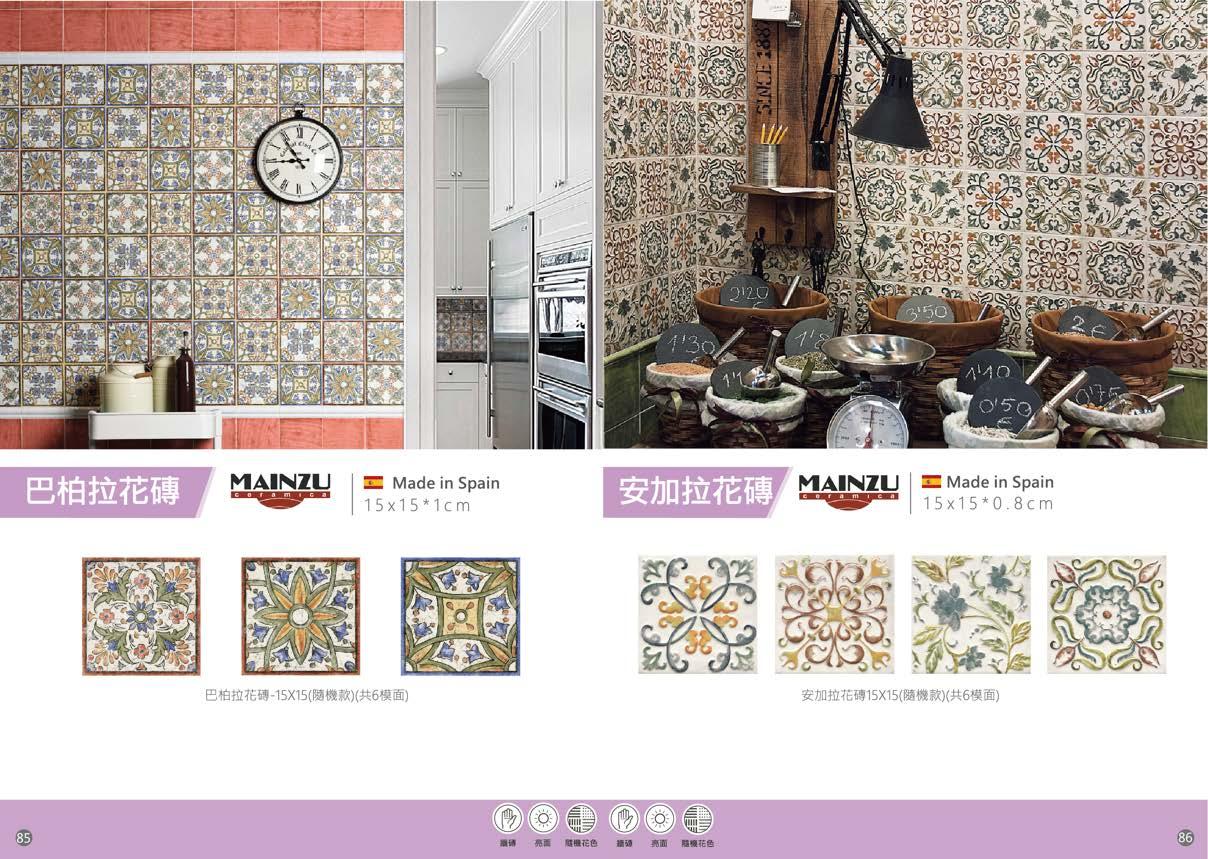Click the page number 86
Image resolution: width=1208 pixels, height=859 pixels.
click(x=1186, y=837)
